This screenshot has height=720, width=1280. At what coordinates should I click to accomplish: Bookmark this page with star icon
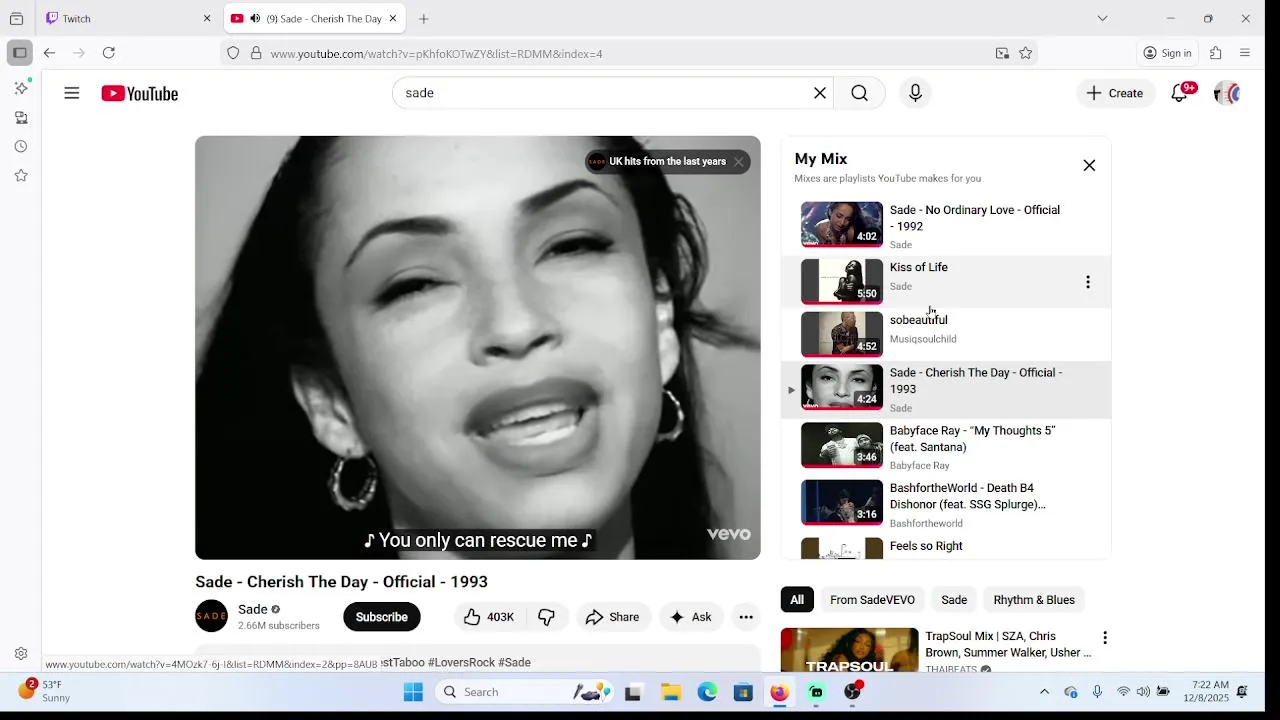click(1025, 53)
